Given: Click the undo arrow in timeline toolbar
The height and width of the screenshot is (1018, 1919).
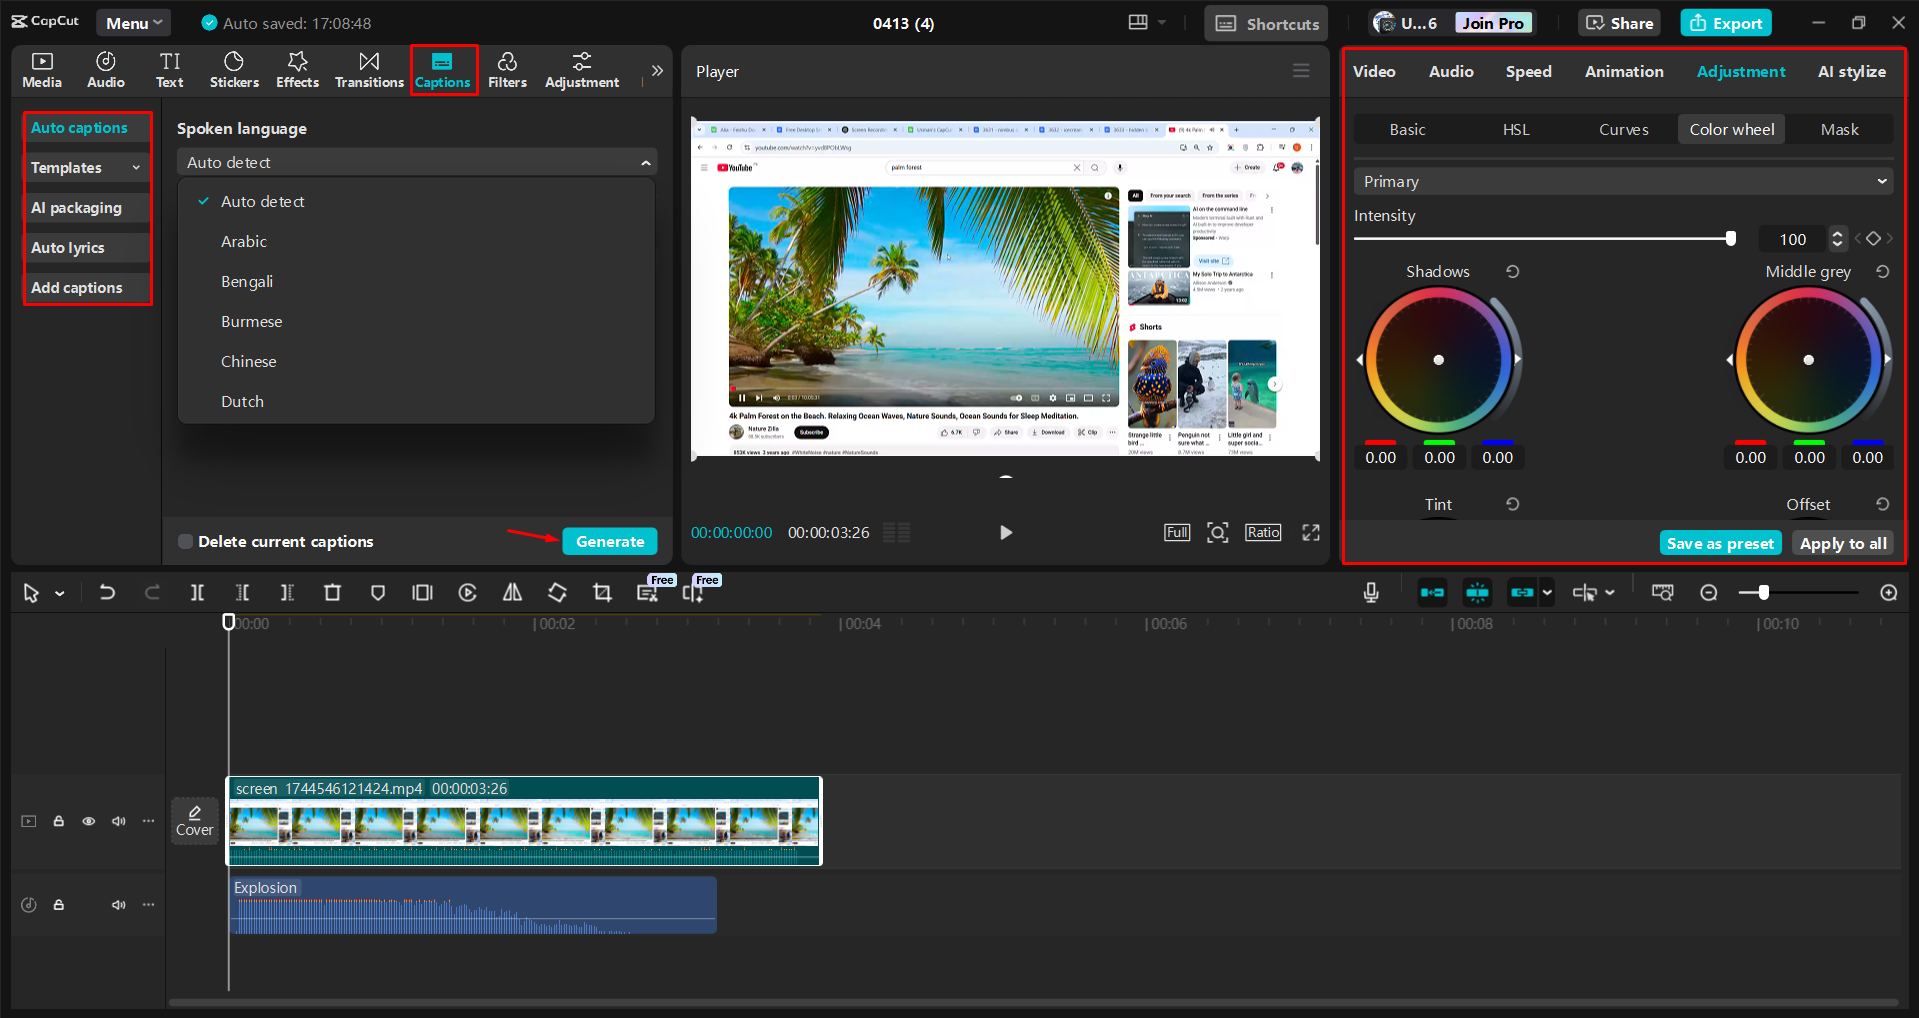Looking at the screenshot, I should [x=107, y=593].
